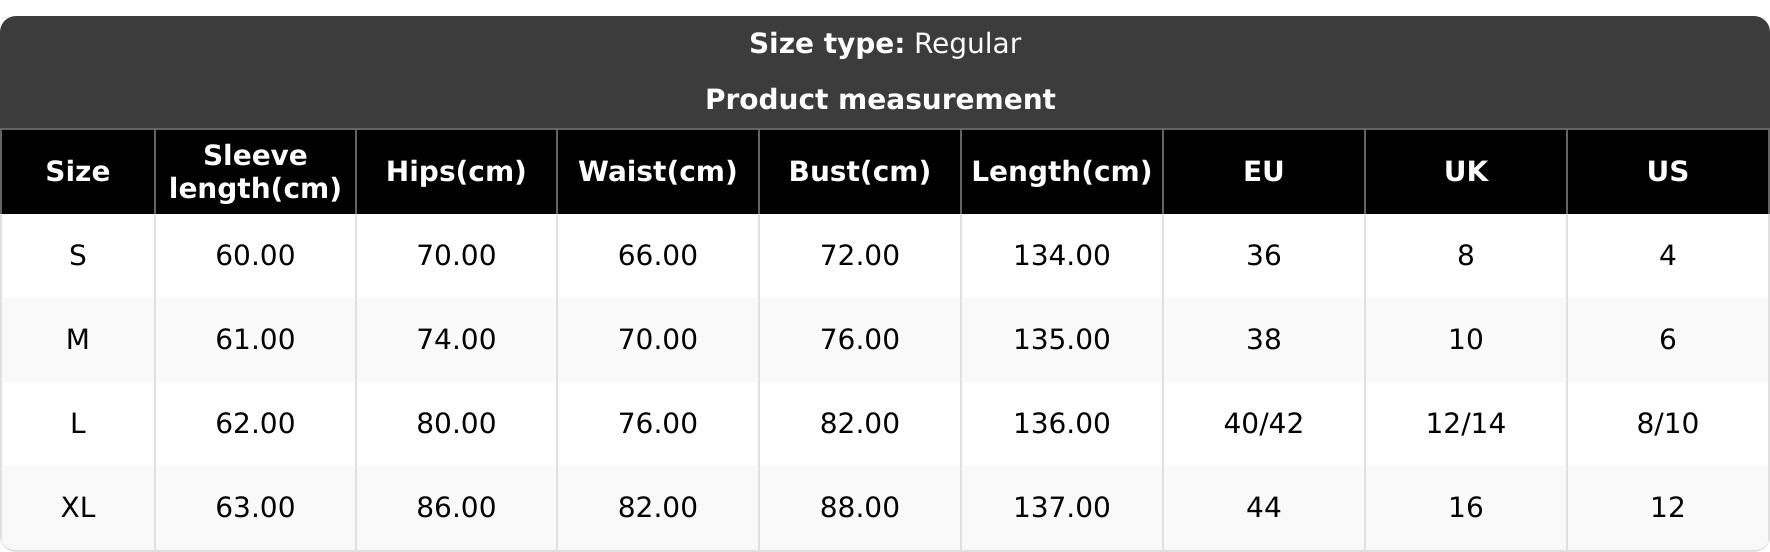Click the EU column header
This screenshot has width=1770, height=552.
click(1264, 172)
